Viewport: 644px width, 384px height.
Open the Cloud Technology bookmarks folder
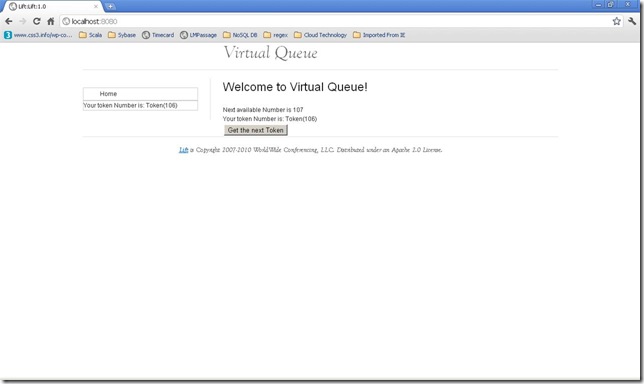tap(320, 35)
